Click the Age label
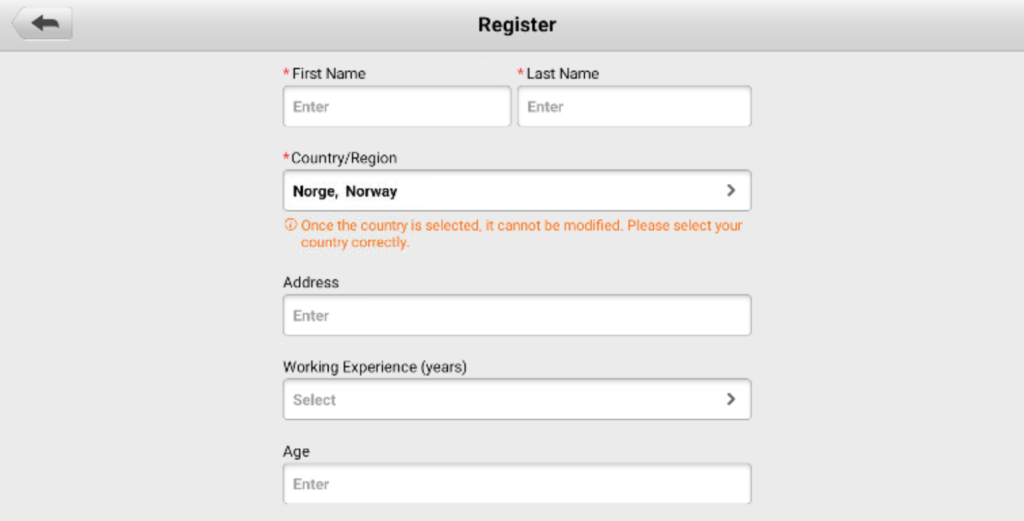Viewport: 1024px width, 521px height. point(296,452)
